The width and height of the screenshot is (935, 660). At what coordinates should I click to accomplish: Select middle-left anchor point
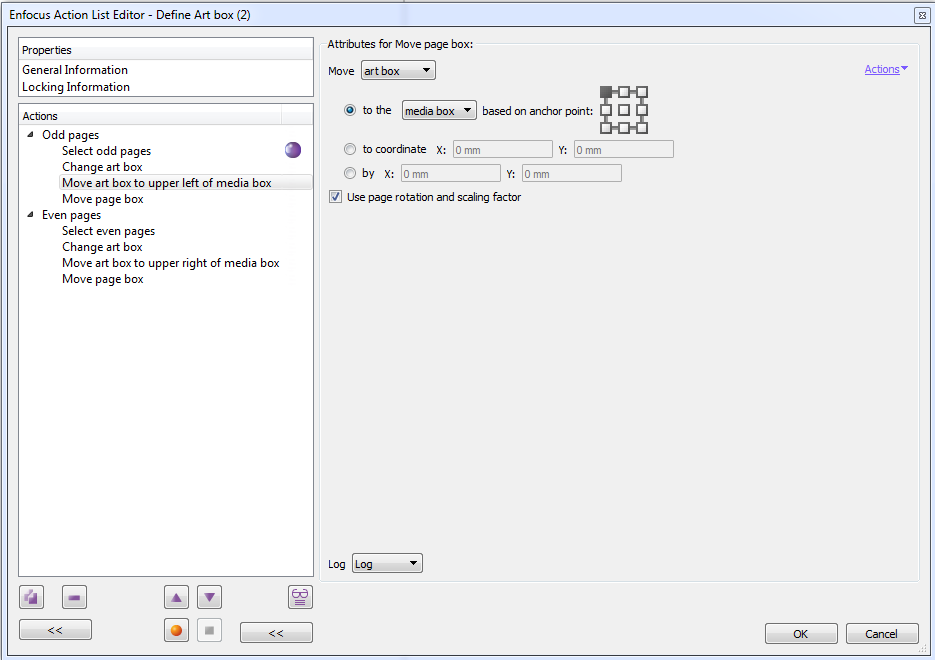pyautogui.click(x=606, y=110)
